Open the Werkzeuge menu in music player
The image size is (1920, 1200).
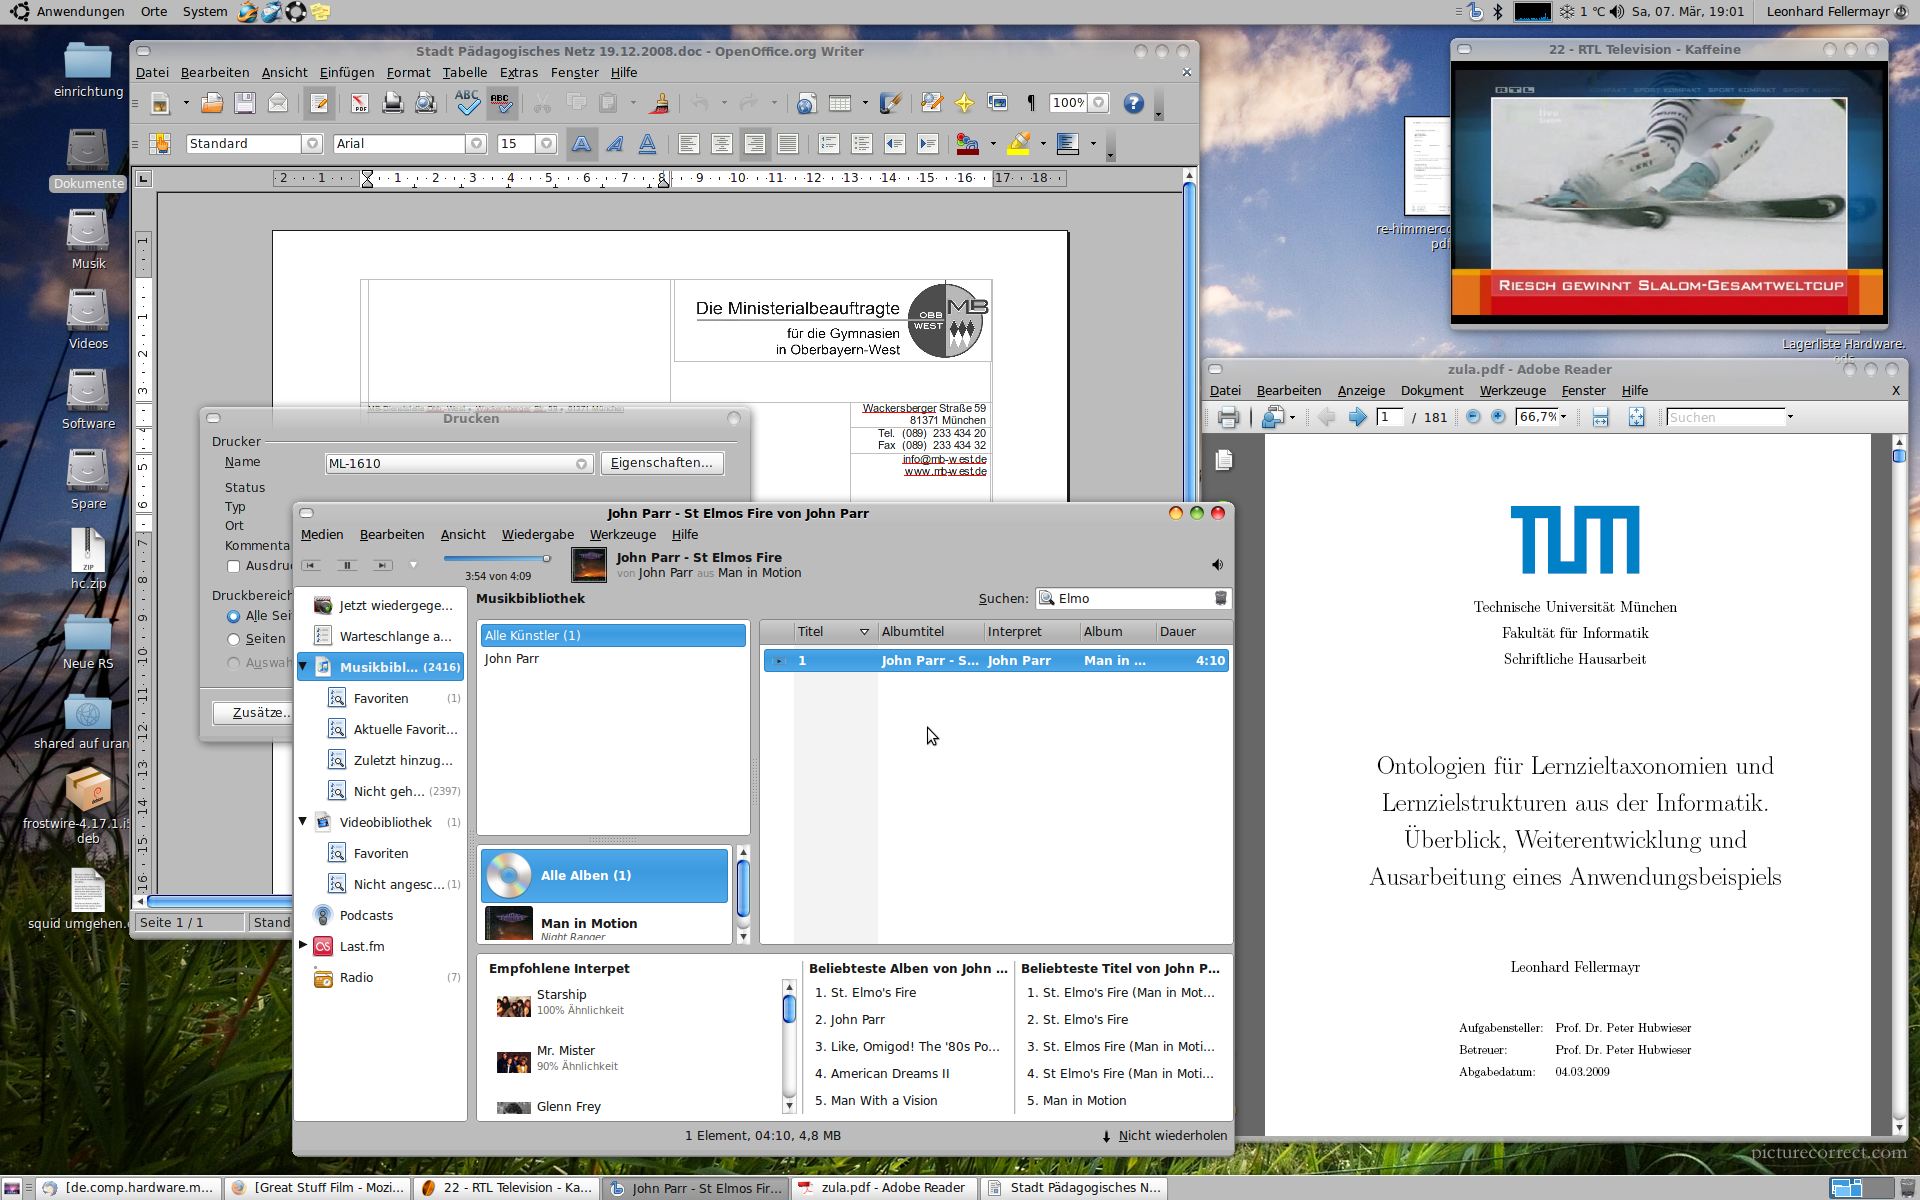tap(622, 535)
